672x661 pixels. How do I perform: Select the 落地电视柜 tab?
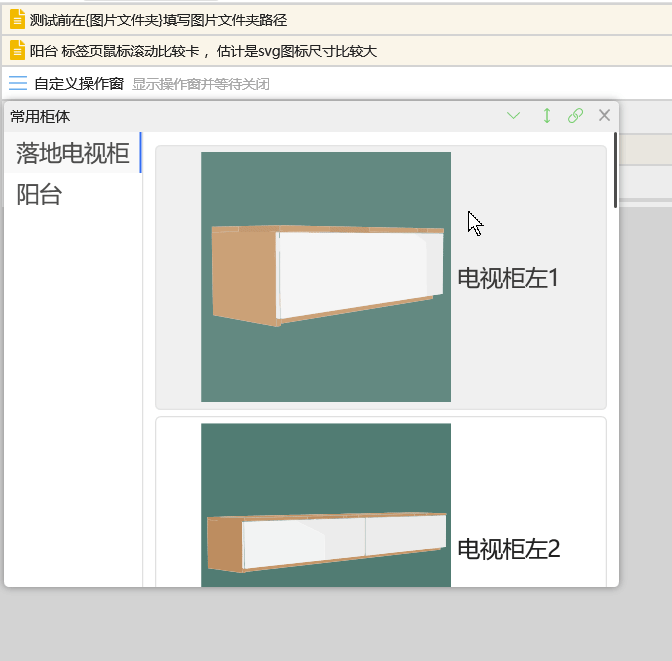pos(73,153)
